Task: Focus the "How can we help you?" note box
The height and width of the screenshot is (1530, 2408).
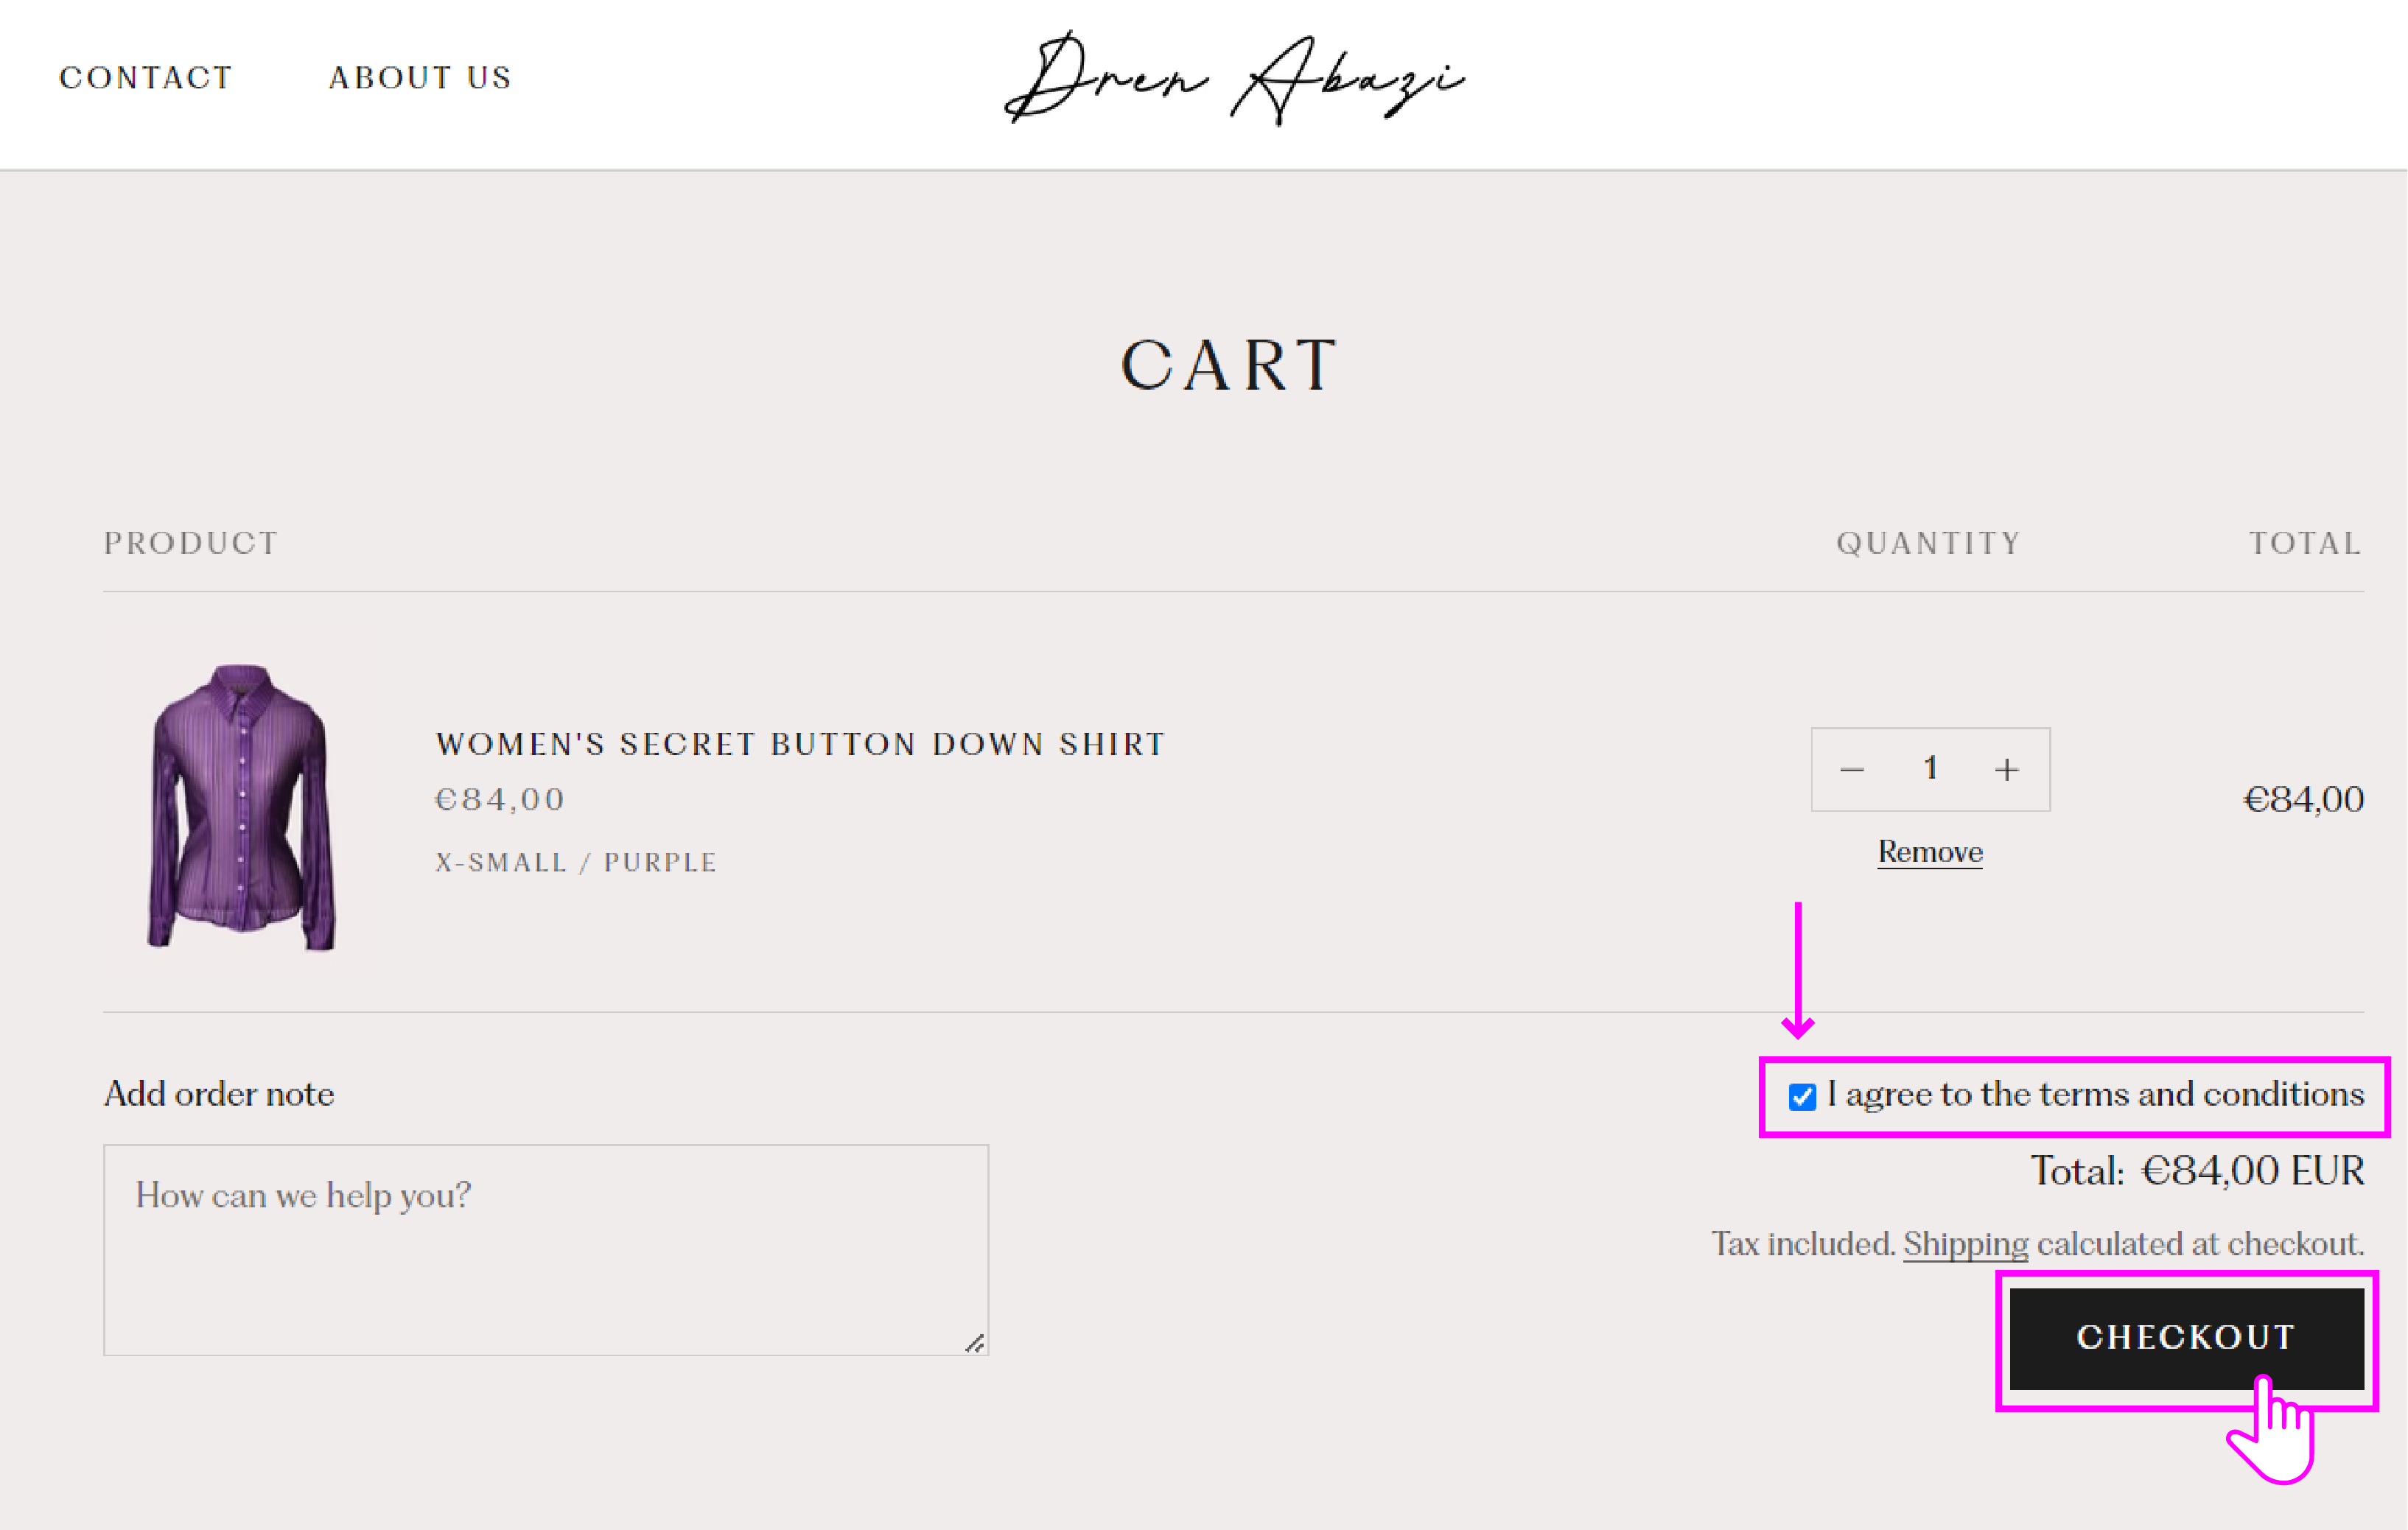Action: pyautogui.click(x=545, y=1250)
